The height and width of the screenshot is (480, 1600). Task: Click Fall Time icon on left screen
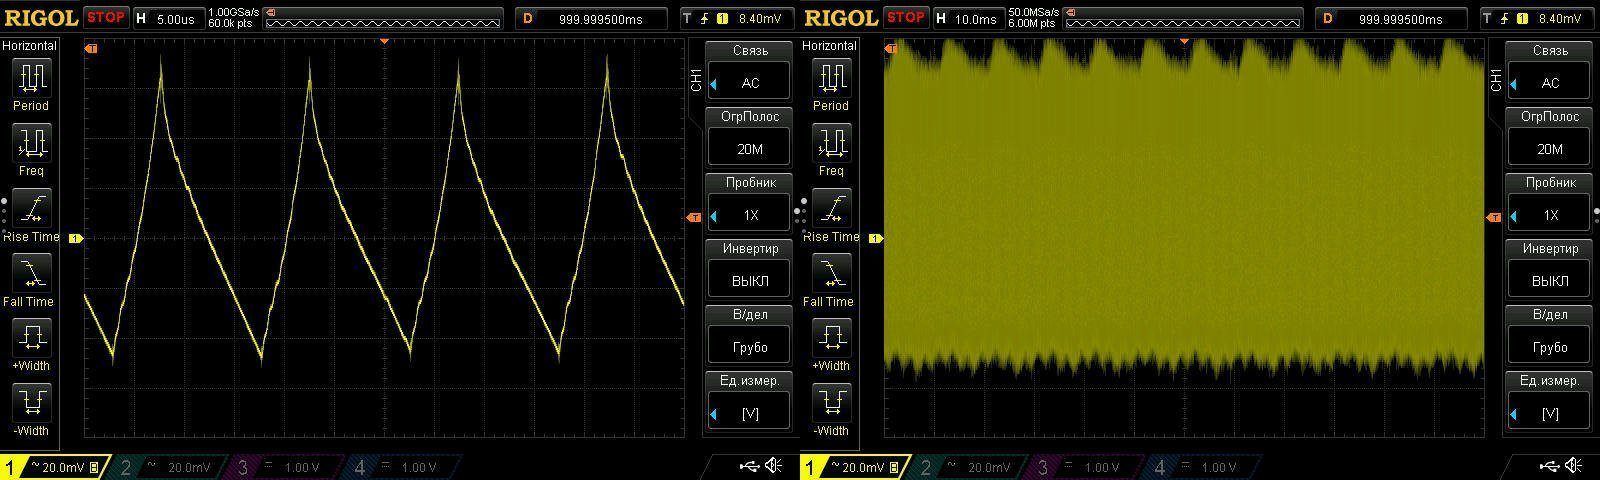(x=31, y=274)
